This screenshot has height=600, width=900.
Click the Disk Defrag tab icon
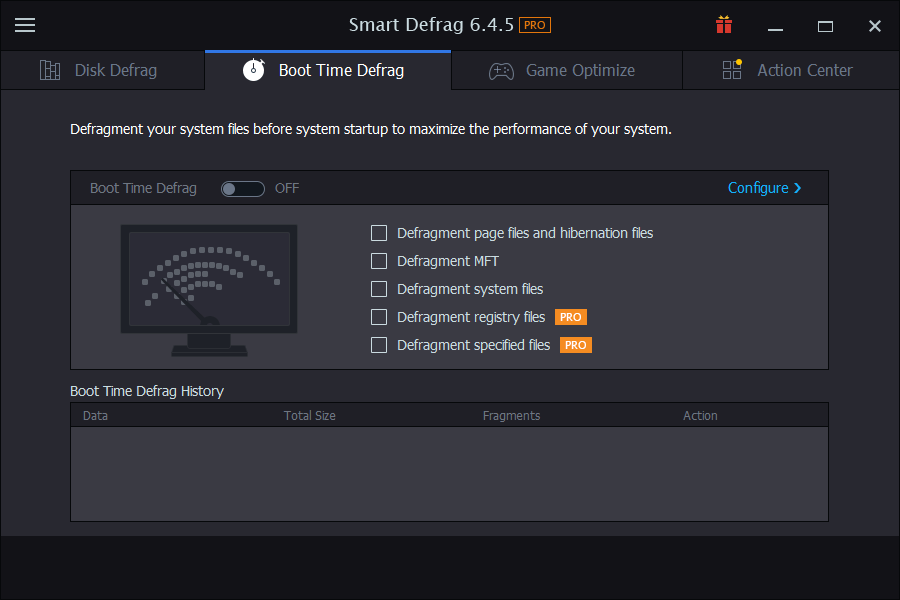50,70
